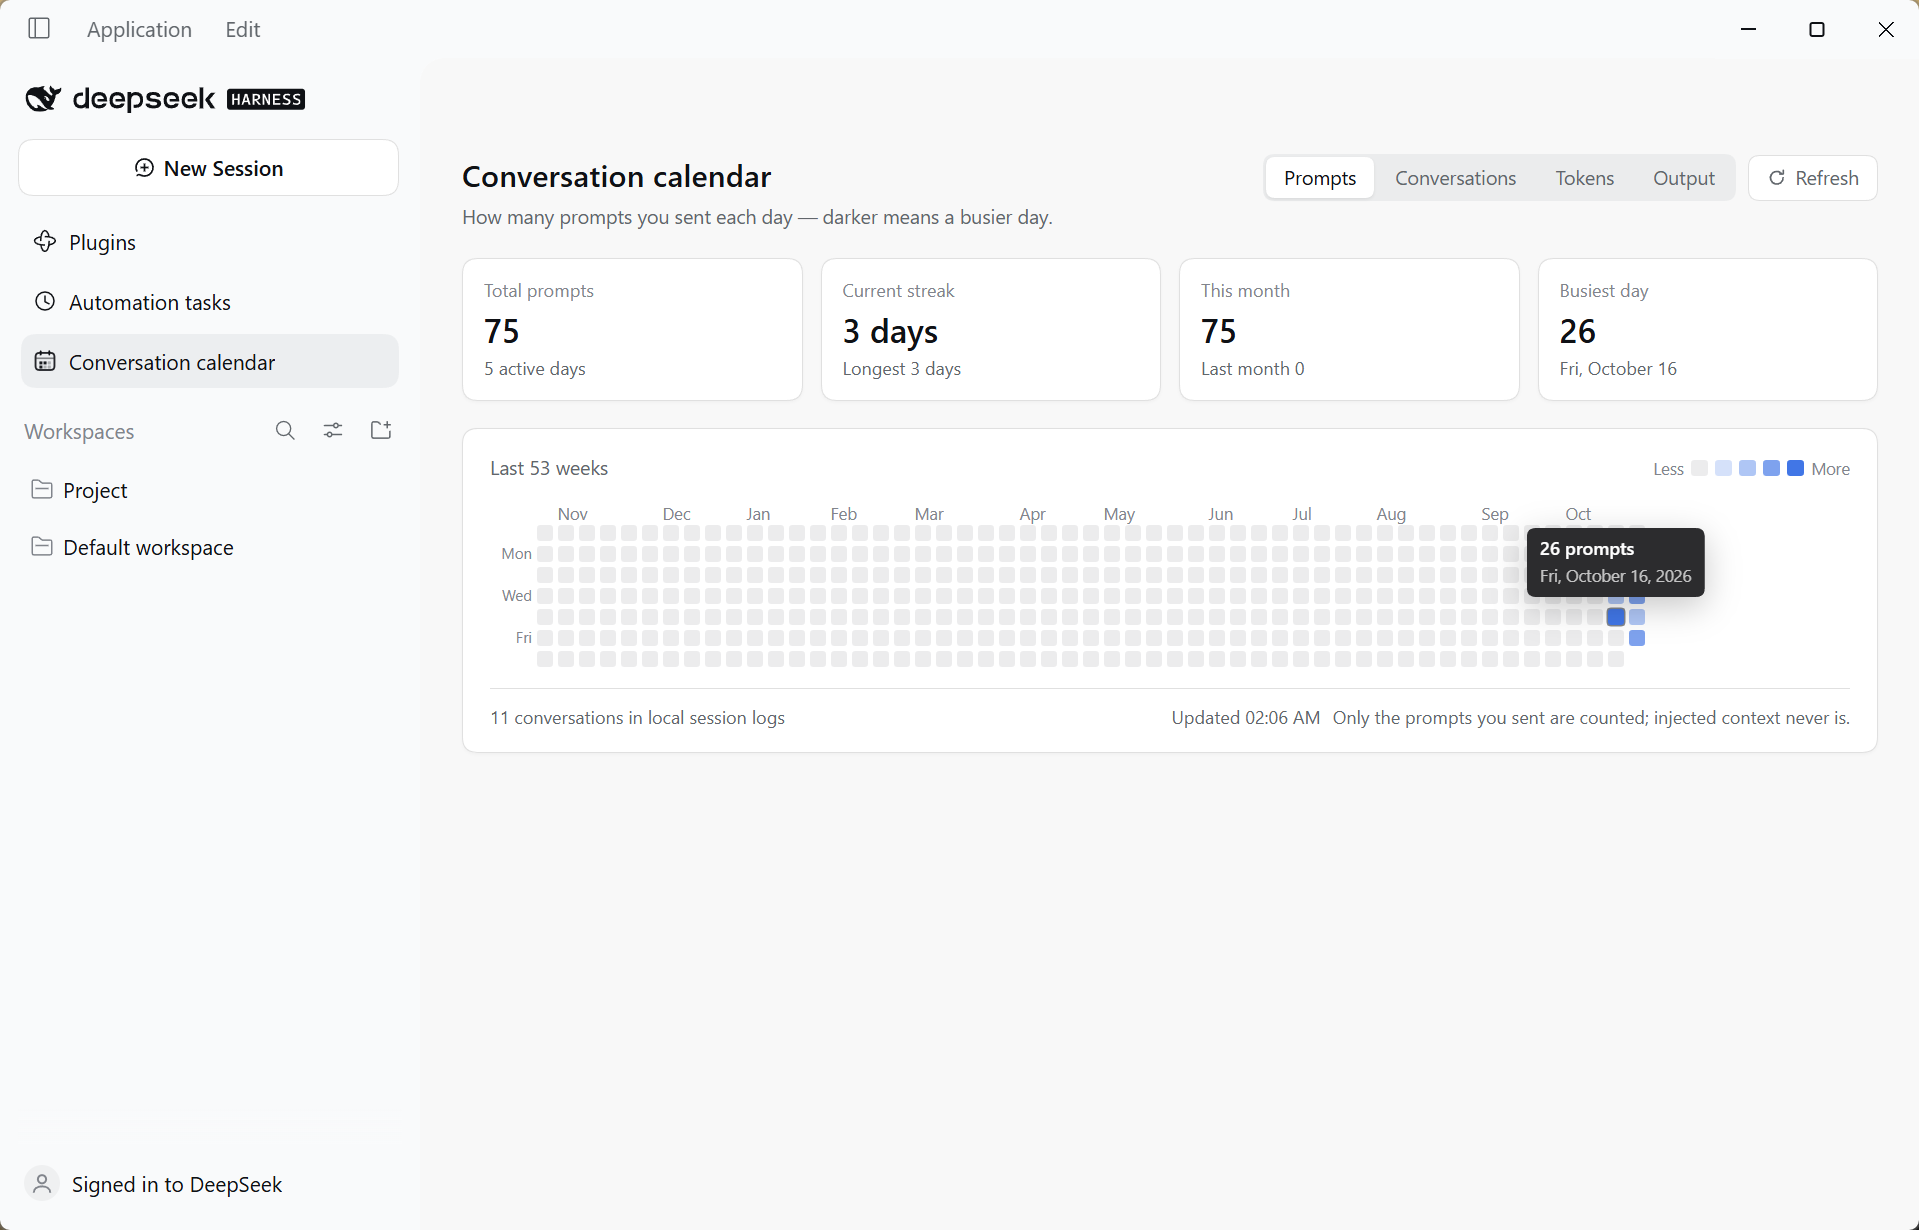
Task: Switch to the Tokens tab
Action: point(1584,178)
